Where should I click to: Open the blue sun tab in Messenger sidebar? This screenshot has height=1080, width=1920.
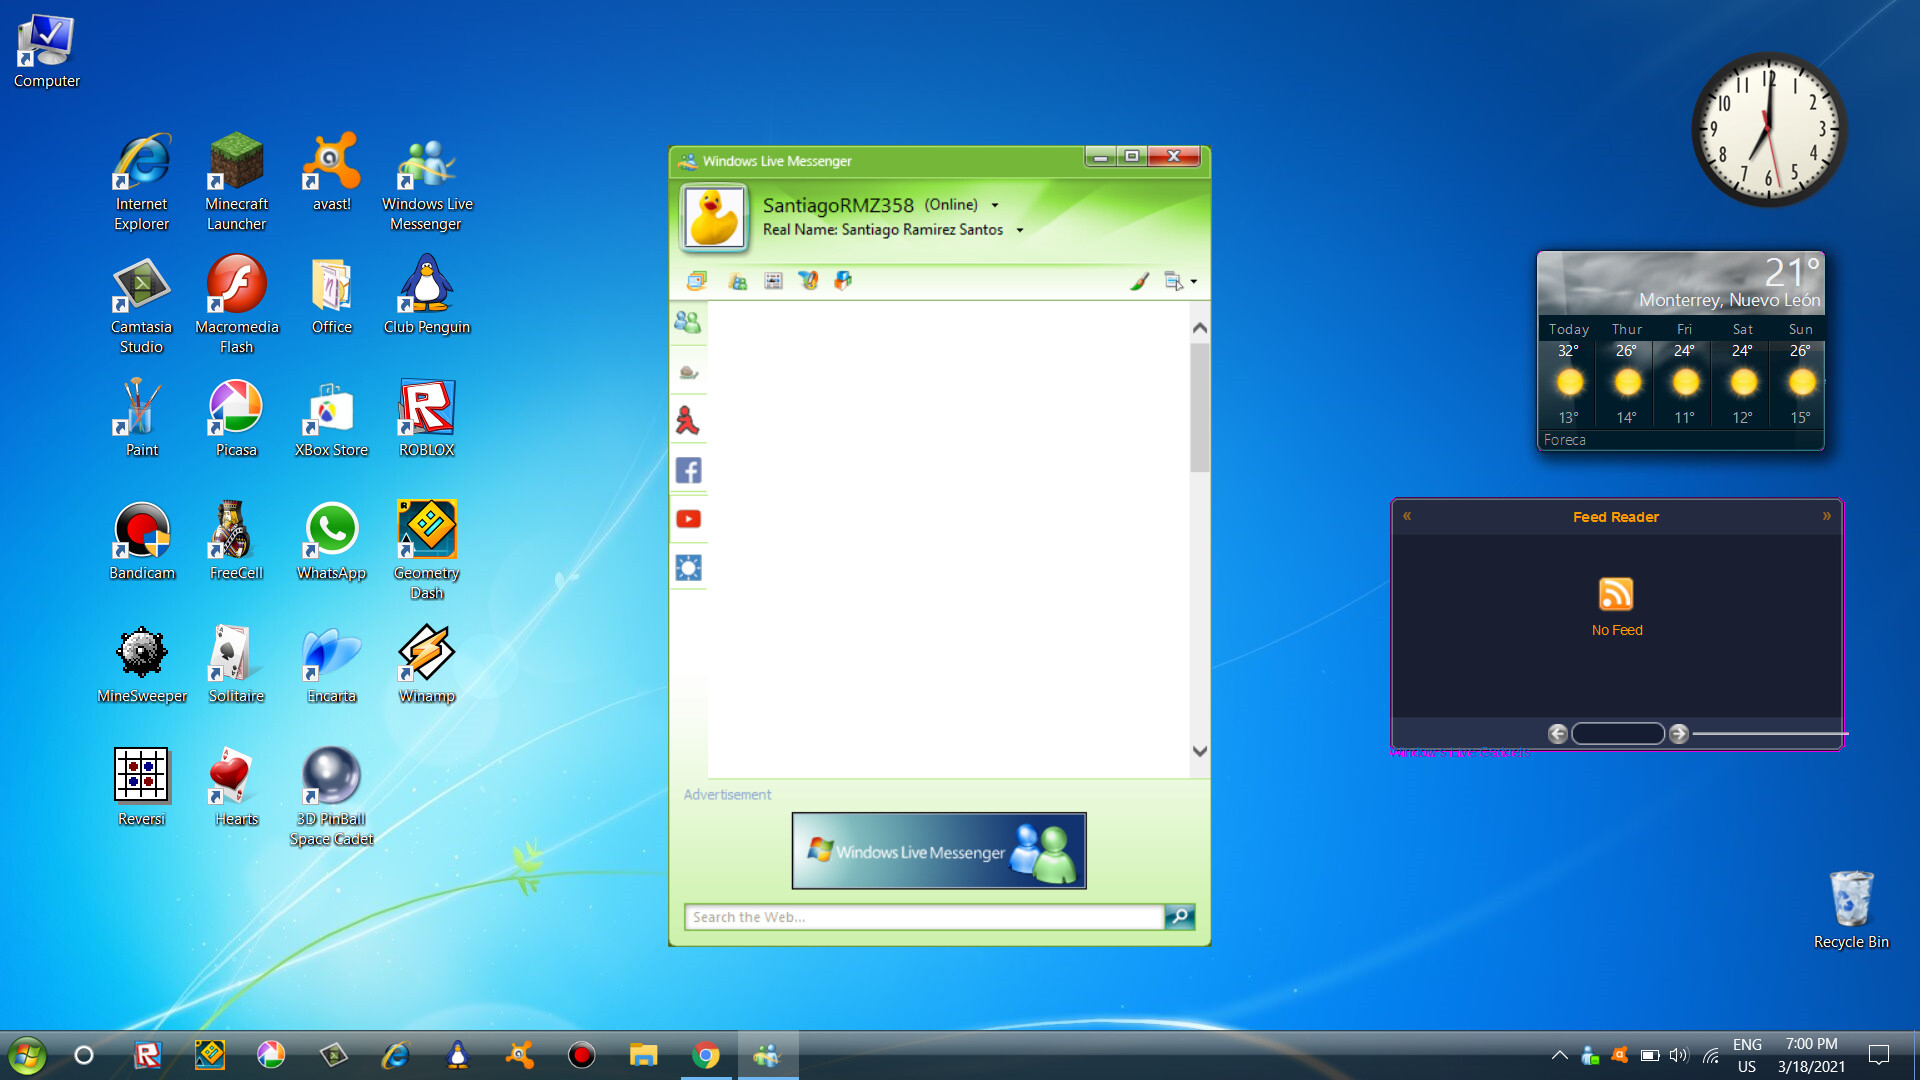point(688,568)
